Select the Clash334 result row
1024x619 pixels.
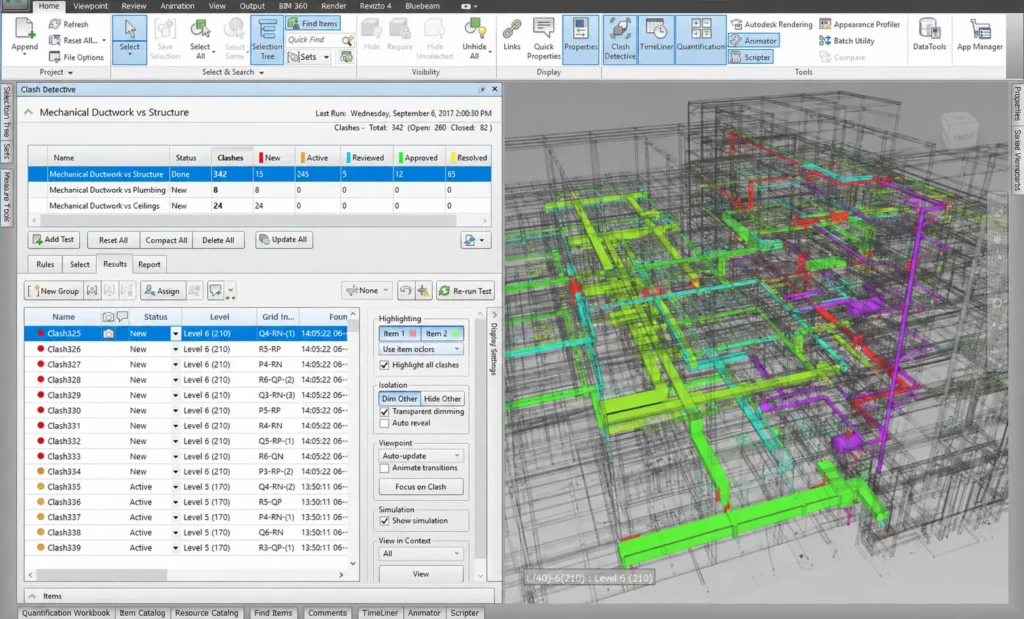pyautogui.click(x=186, y=471)
